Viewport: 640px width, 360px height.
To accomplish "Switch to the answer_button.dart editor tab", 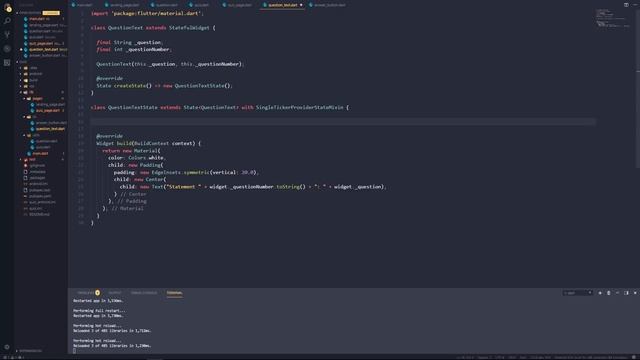I will coord(329,5).
